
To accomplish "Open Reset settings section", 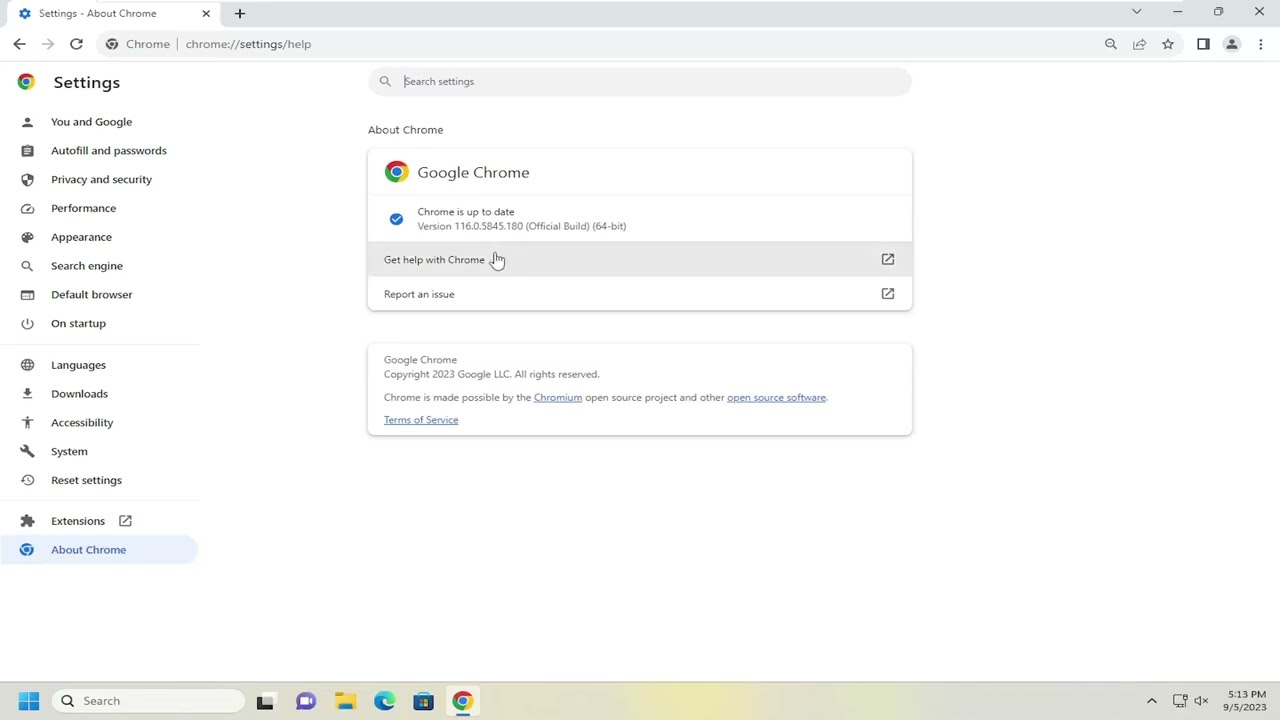I will (86, 481).
